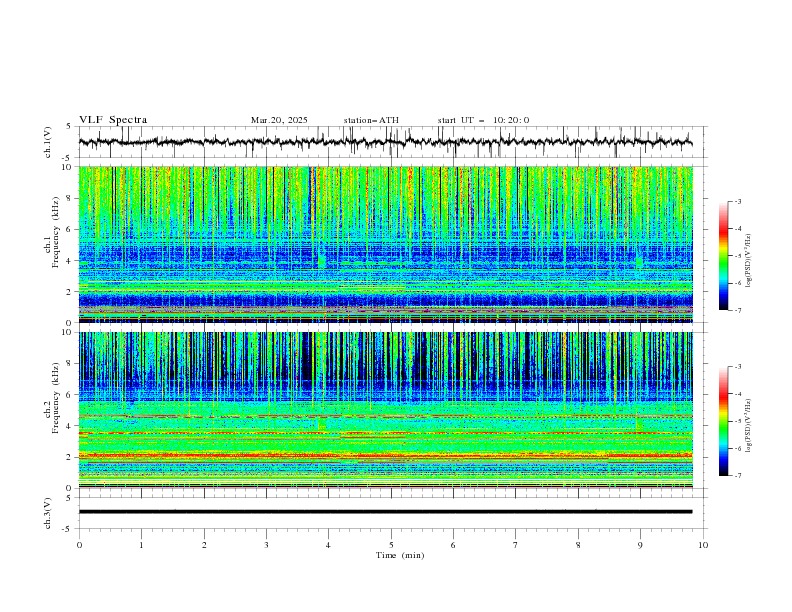Viewport: 792px width, 612px height.
Task: Click the 'station=ATH' label
Action: click(x=371, y=120)
